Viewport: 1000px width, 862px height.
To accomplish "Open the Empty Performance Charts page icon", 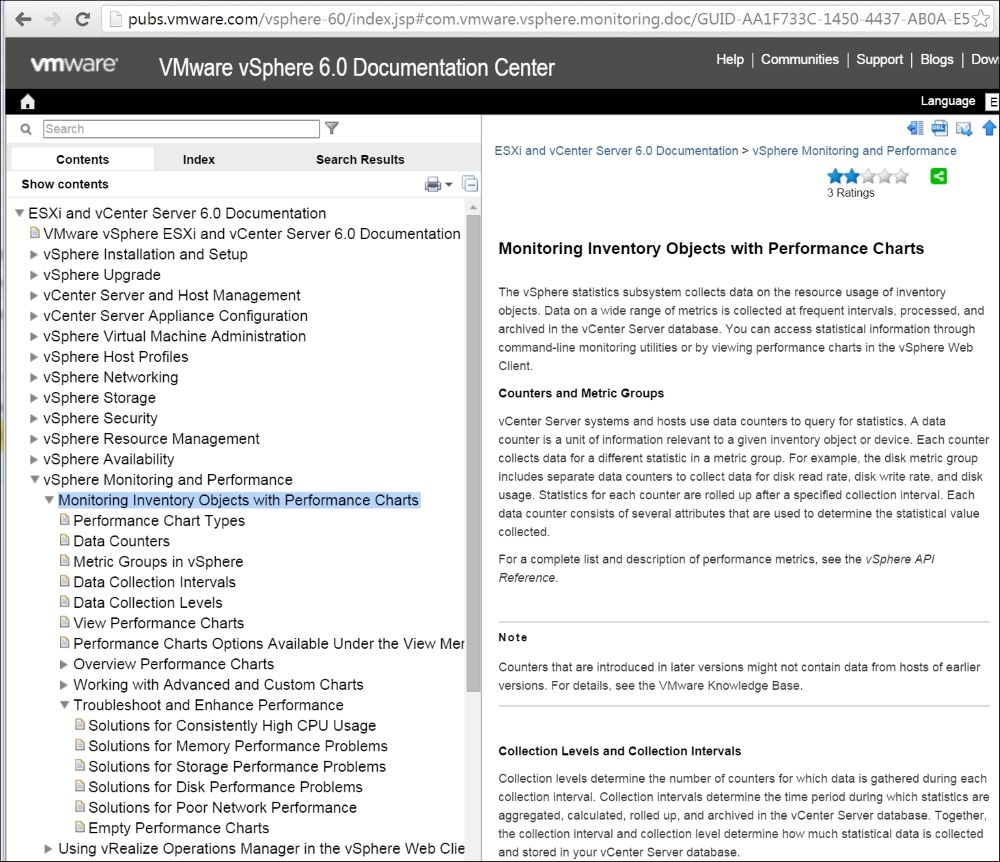I will 80,827.
